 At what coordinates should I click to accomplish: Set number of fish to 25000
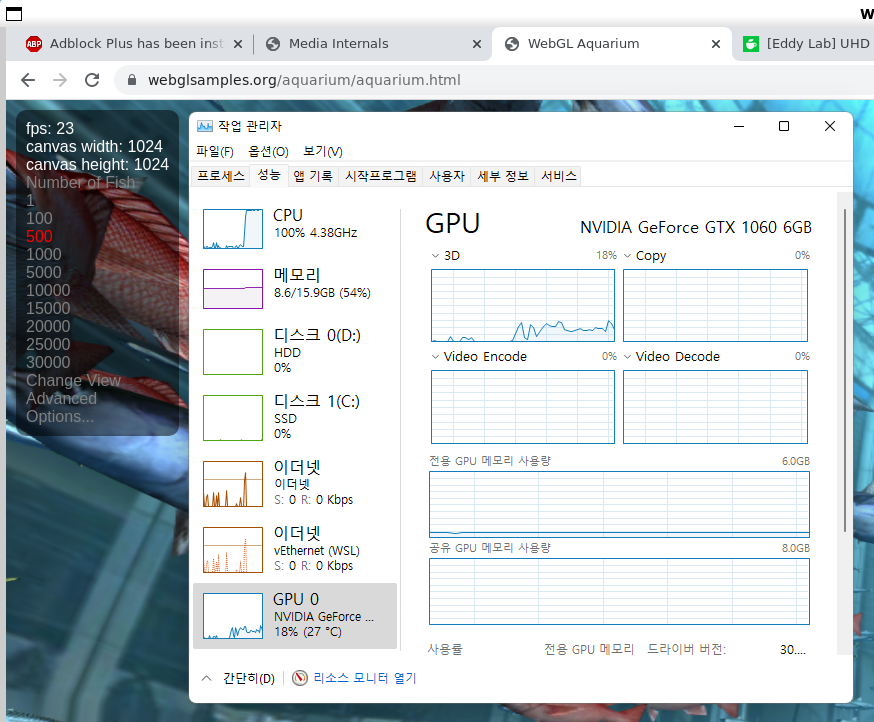coord(48,344)
